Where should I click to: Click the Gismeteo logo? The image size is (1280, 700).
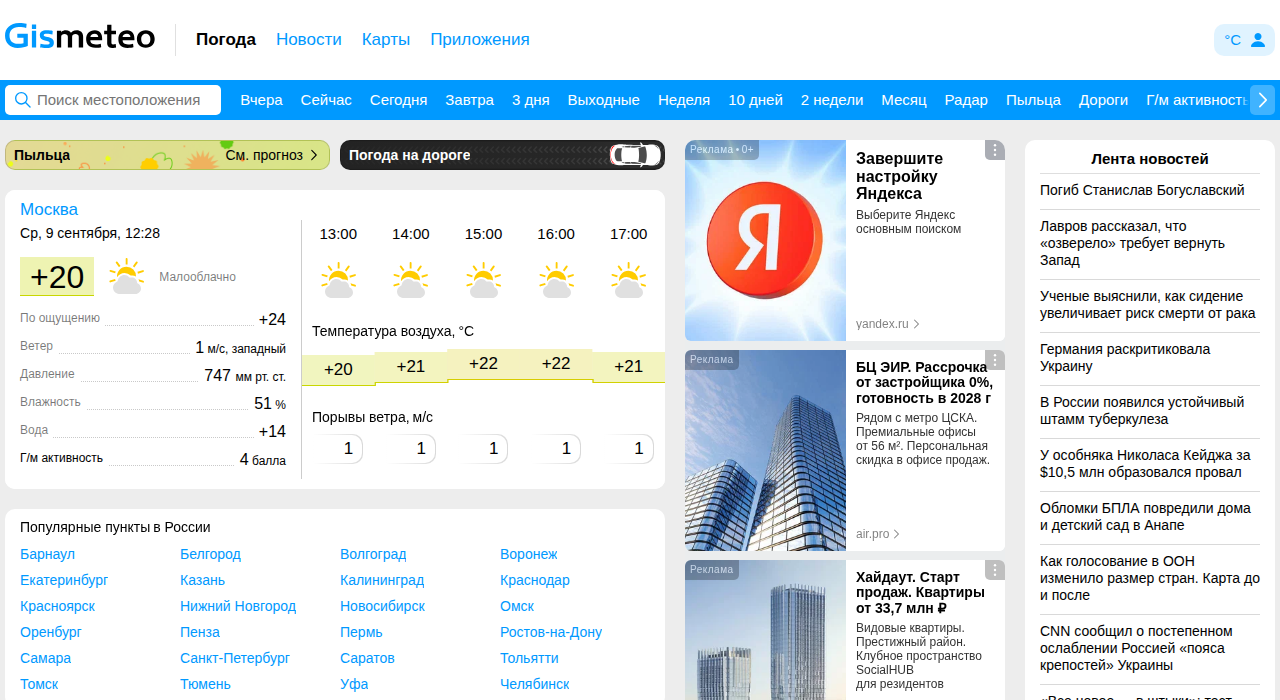pos(80,38)
